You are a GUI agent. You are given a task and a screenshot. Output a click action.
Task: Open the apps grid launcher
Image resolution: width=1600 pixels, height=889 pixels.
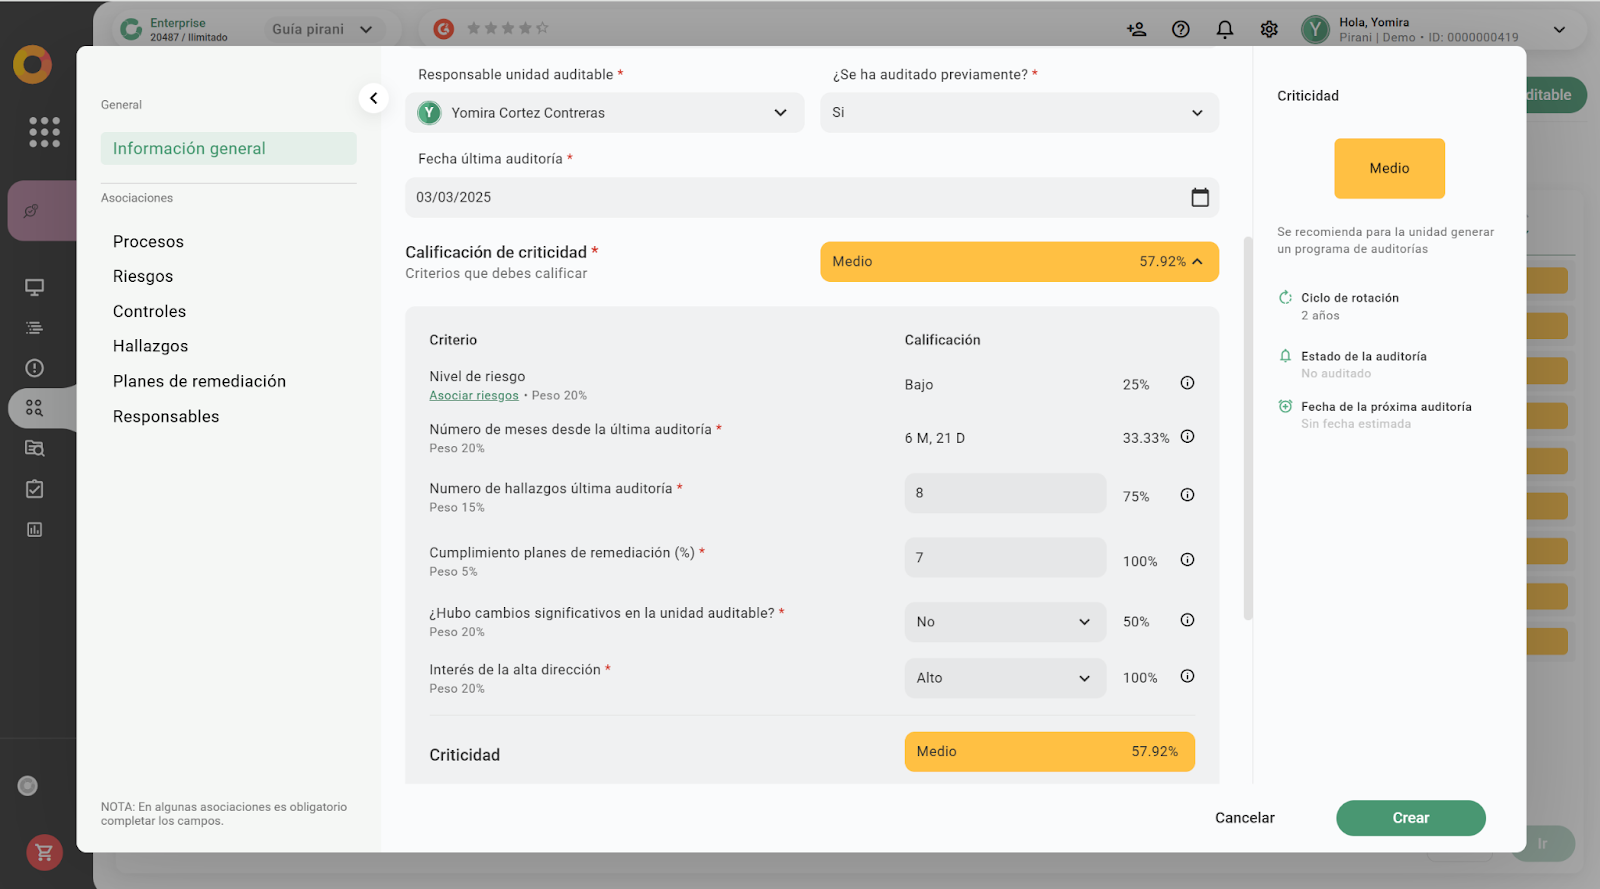pos(44,132)
